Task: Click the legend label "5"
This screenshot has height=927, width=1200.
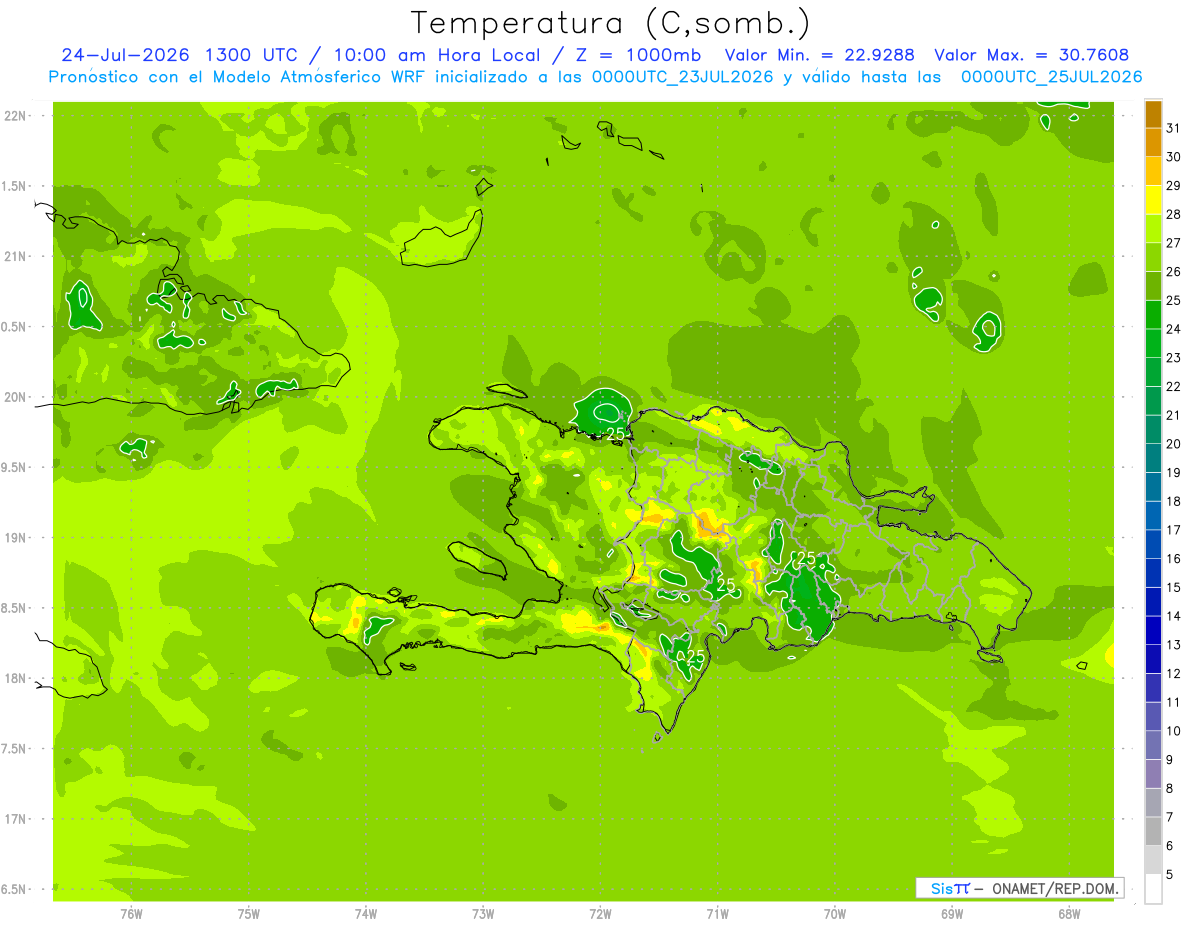Action: 1170,875
